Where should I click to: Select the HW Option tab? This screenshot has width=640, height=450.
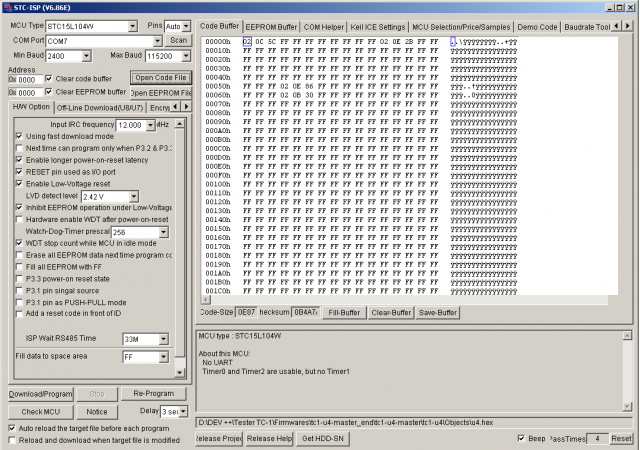click(31, 107)
